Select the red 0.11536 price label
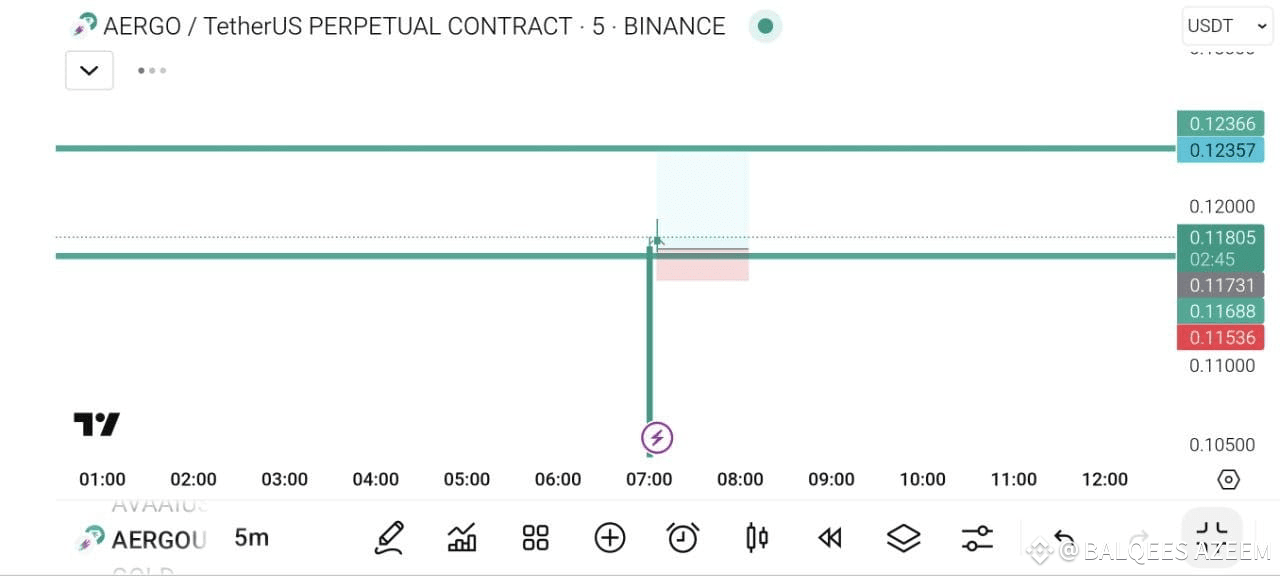 [1221, 337]
